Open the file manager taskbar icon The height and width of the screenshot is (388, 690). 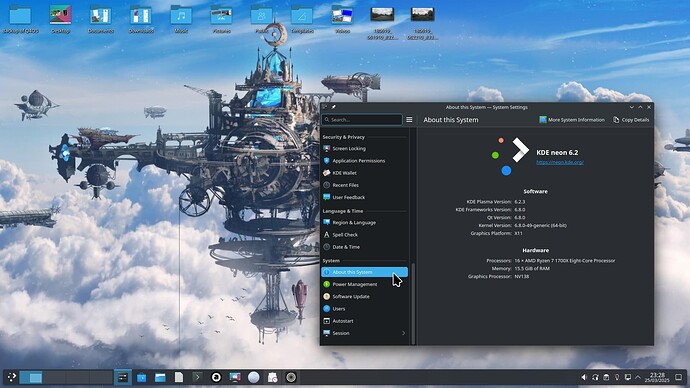[x=160, y=377]
